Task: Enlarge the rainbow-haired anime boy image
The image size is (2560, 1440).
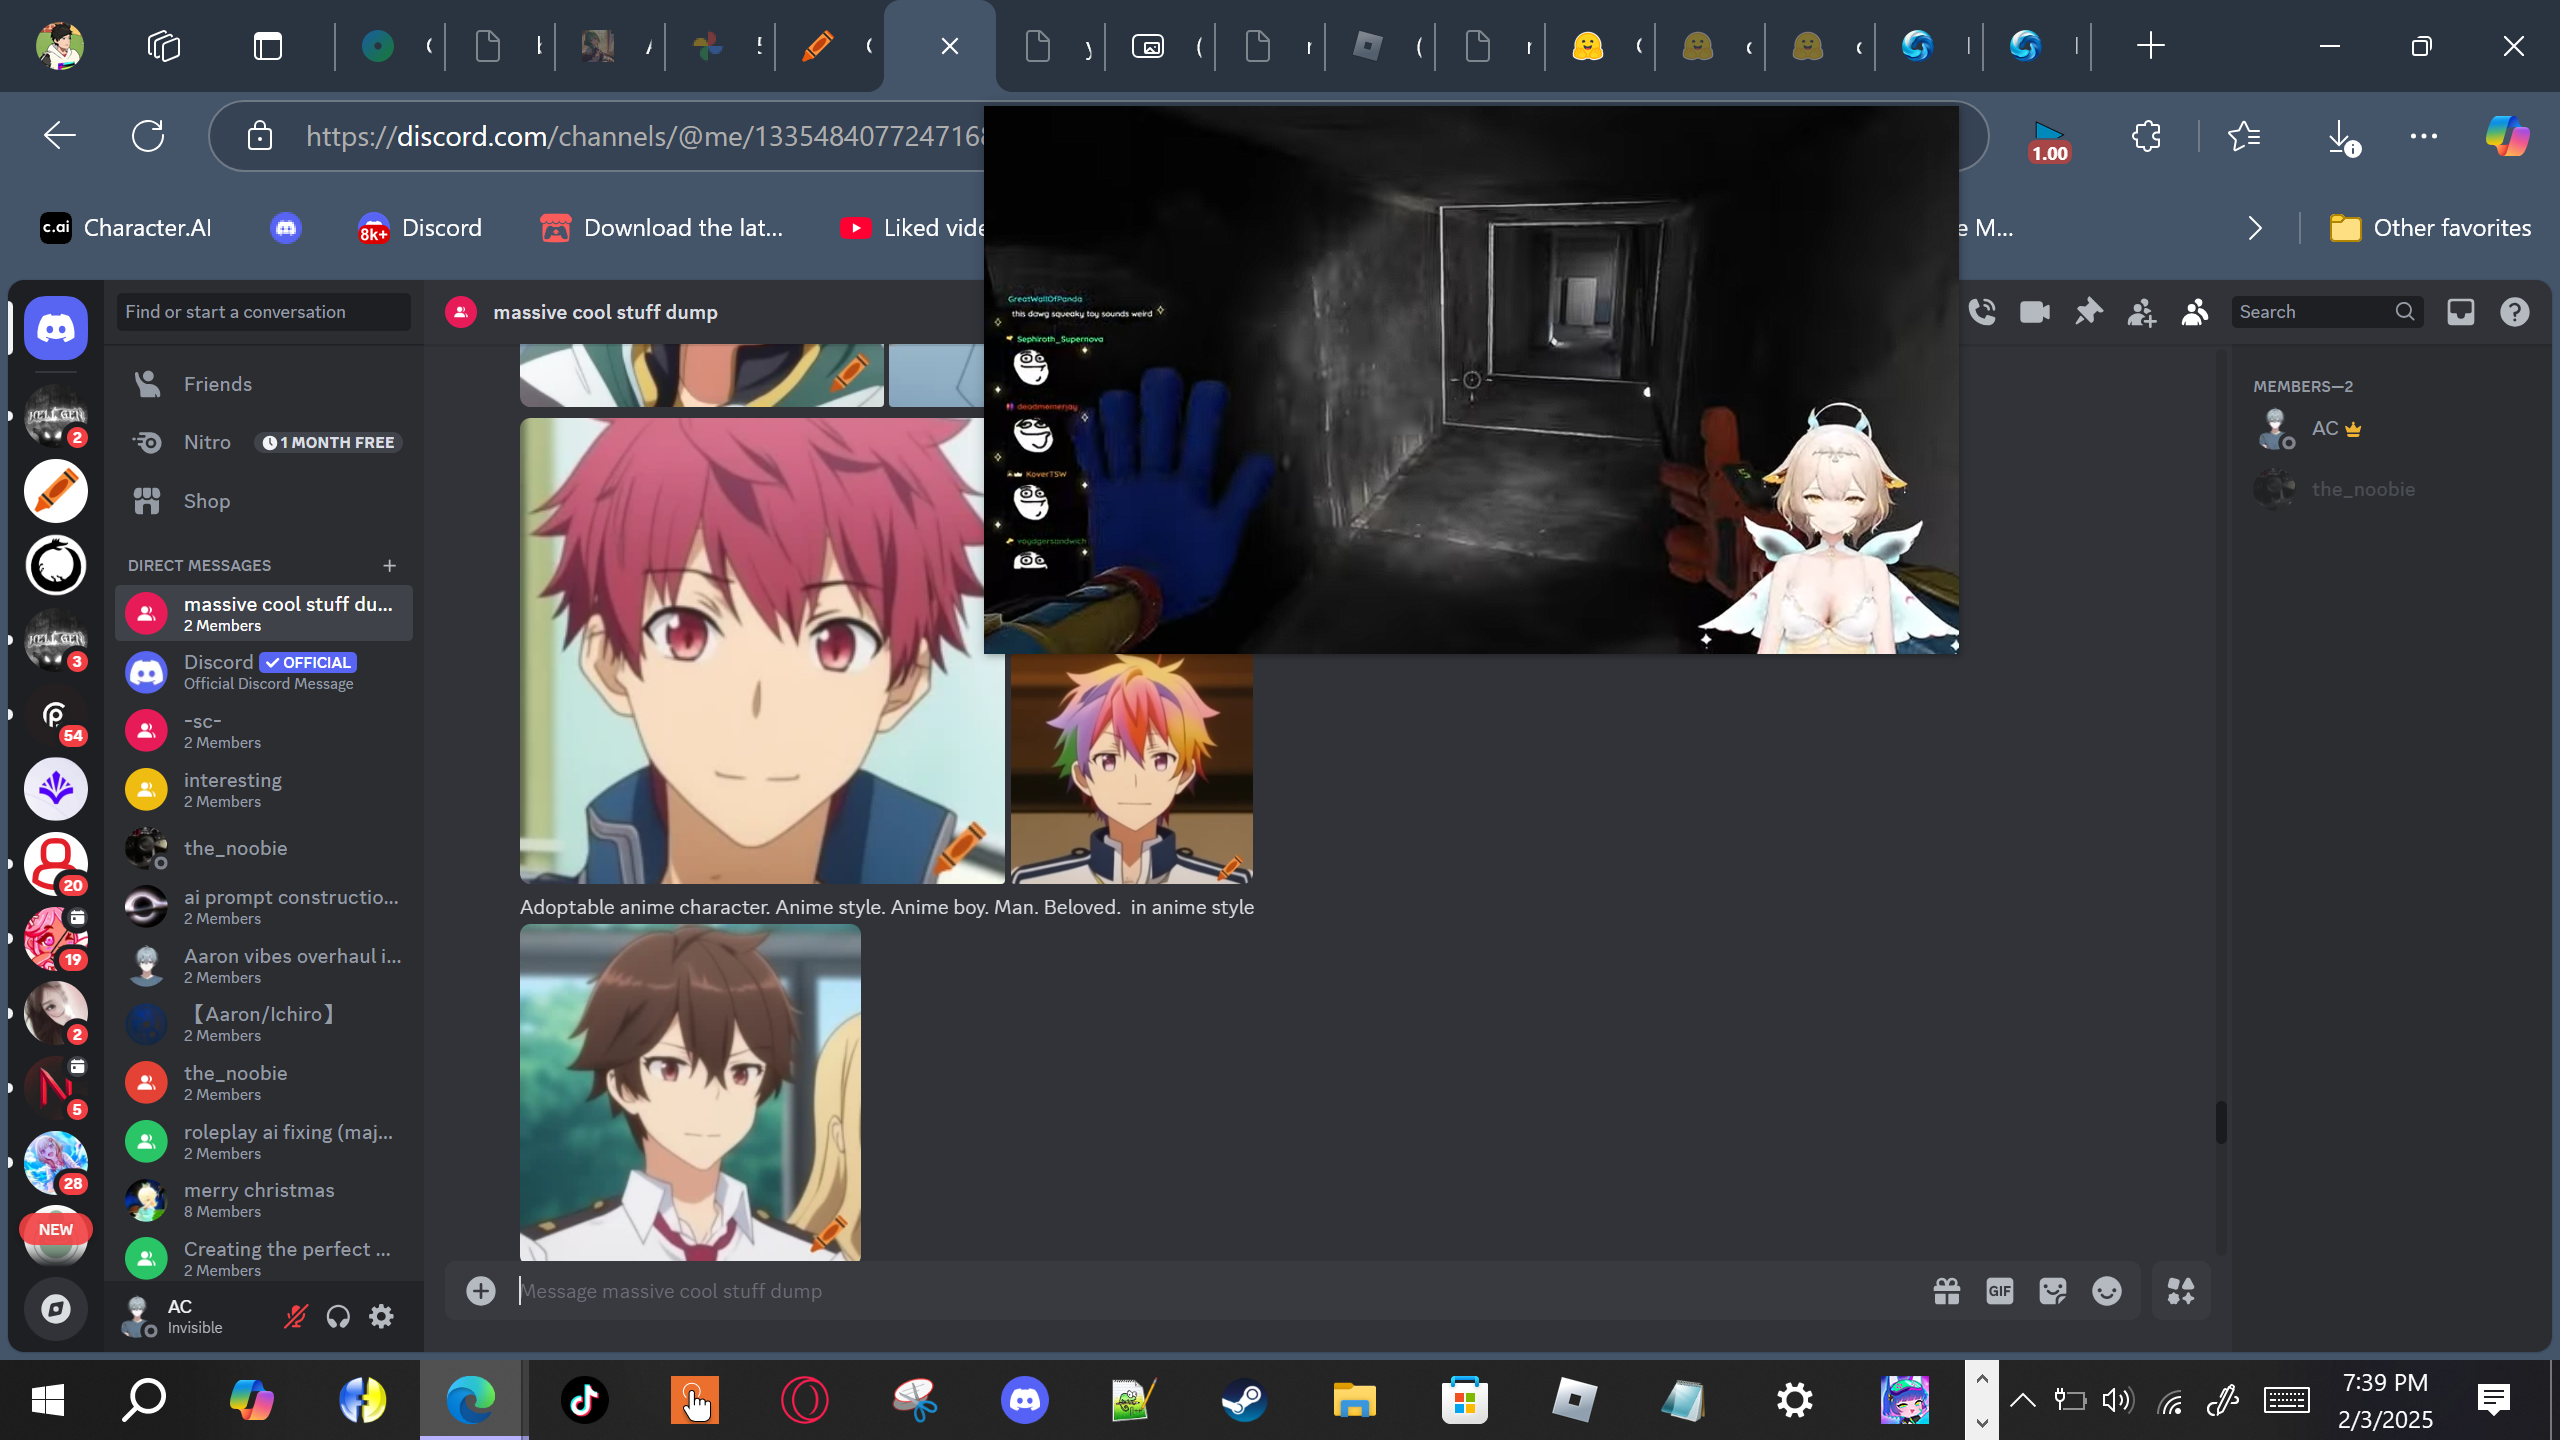Action: point(1132,769)
